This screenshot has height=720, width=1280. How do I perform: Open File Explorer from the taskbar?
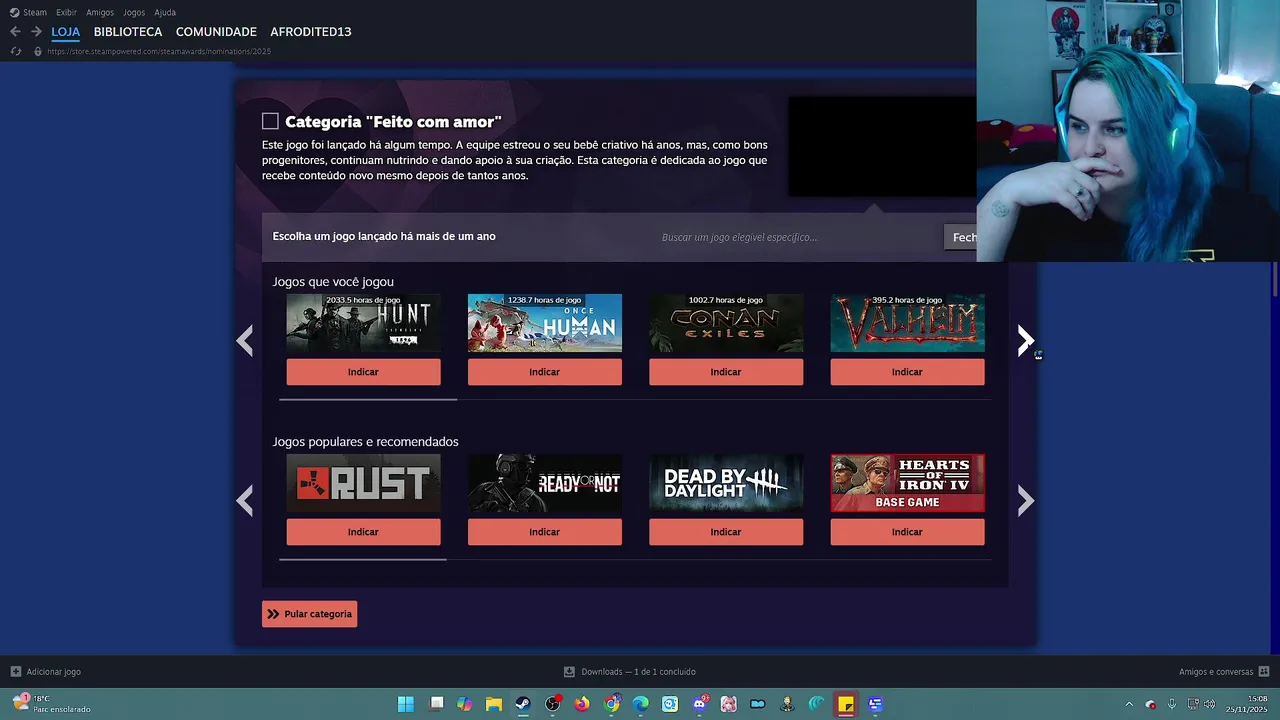pos(494,704)
